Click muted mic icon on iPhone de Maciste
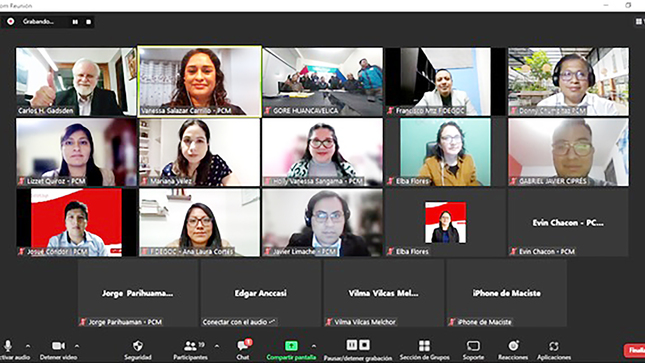The height and width of the screenshot is (363, 645). click(x=452, y=322)
